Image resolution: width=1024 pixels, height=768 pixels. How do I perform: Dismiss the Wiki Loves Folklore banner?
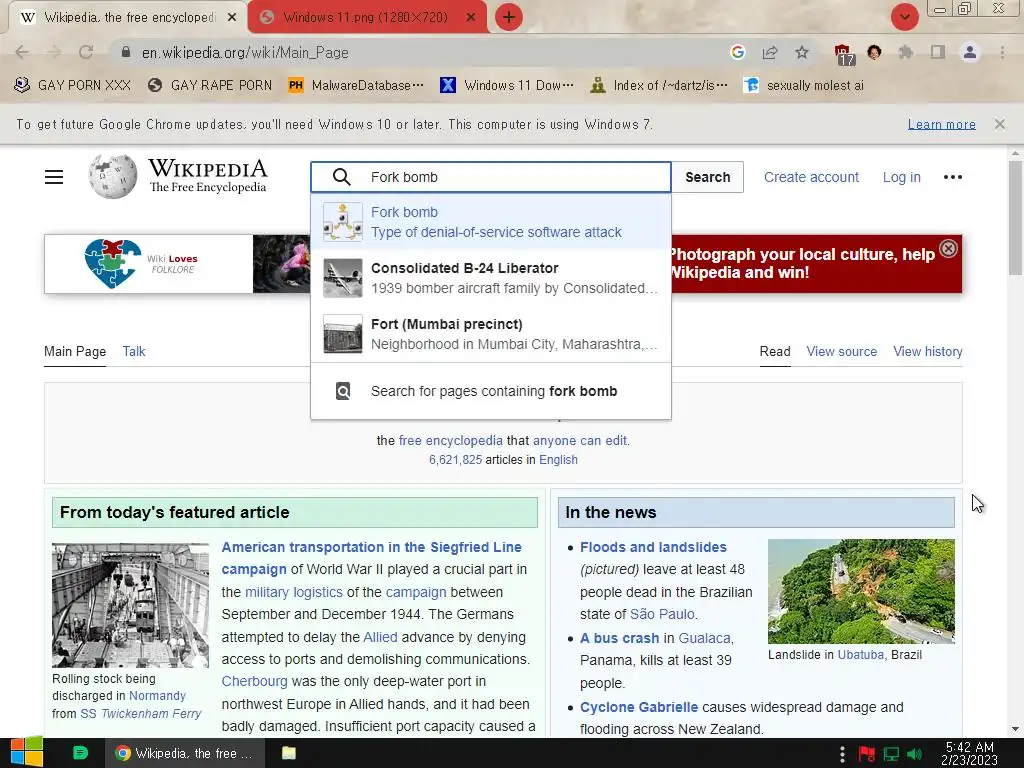pos(948,248)
